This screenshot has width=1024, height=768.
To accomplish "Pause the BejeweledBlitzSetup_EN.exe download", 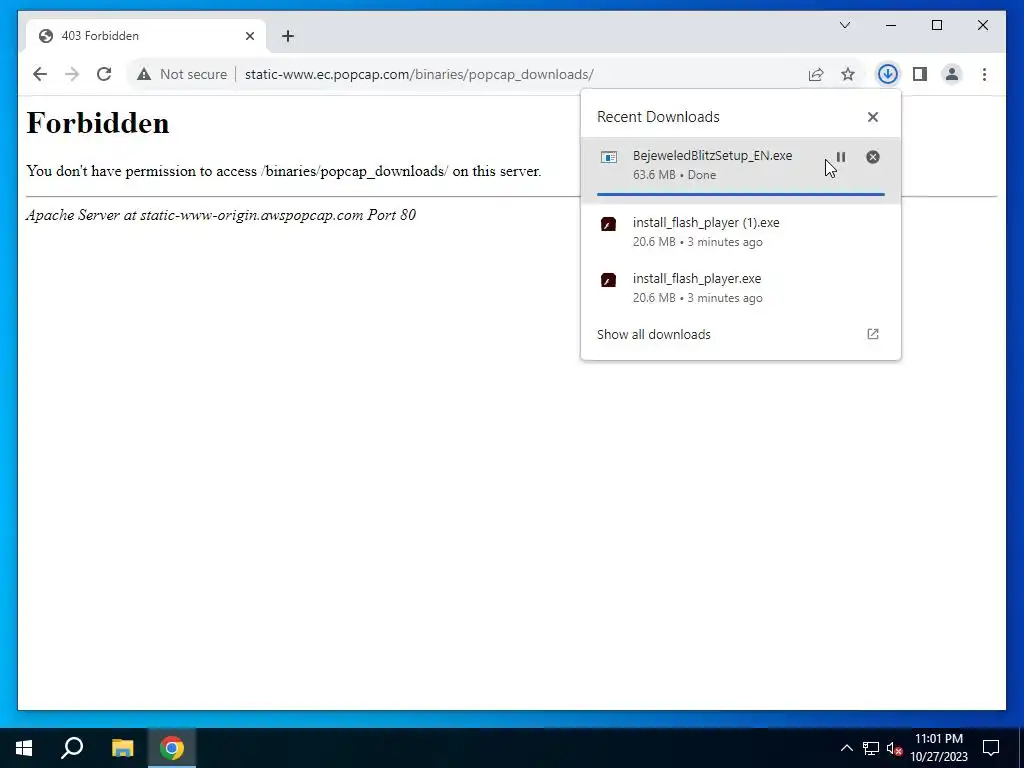I will pos(841,157).
